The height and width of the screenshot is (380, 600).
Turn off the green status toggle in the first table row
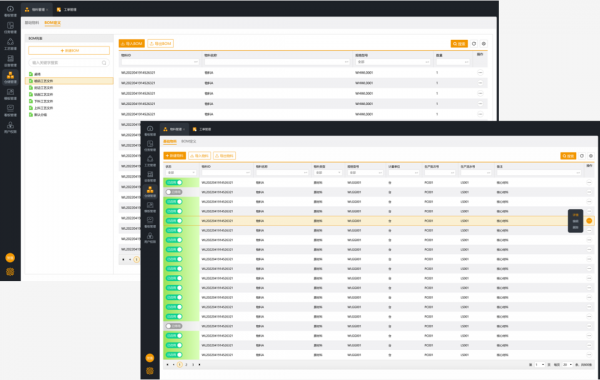point(174,183)
